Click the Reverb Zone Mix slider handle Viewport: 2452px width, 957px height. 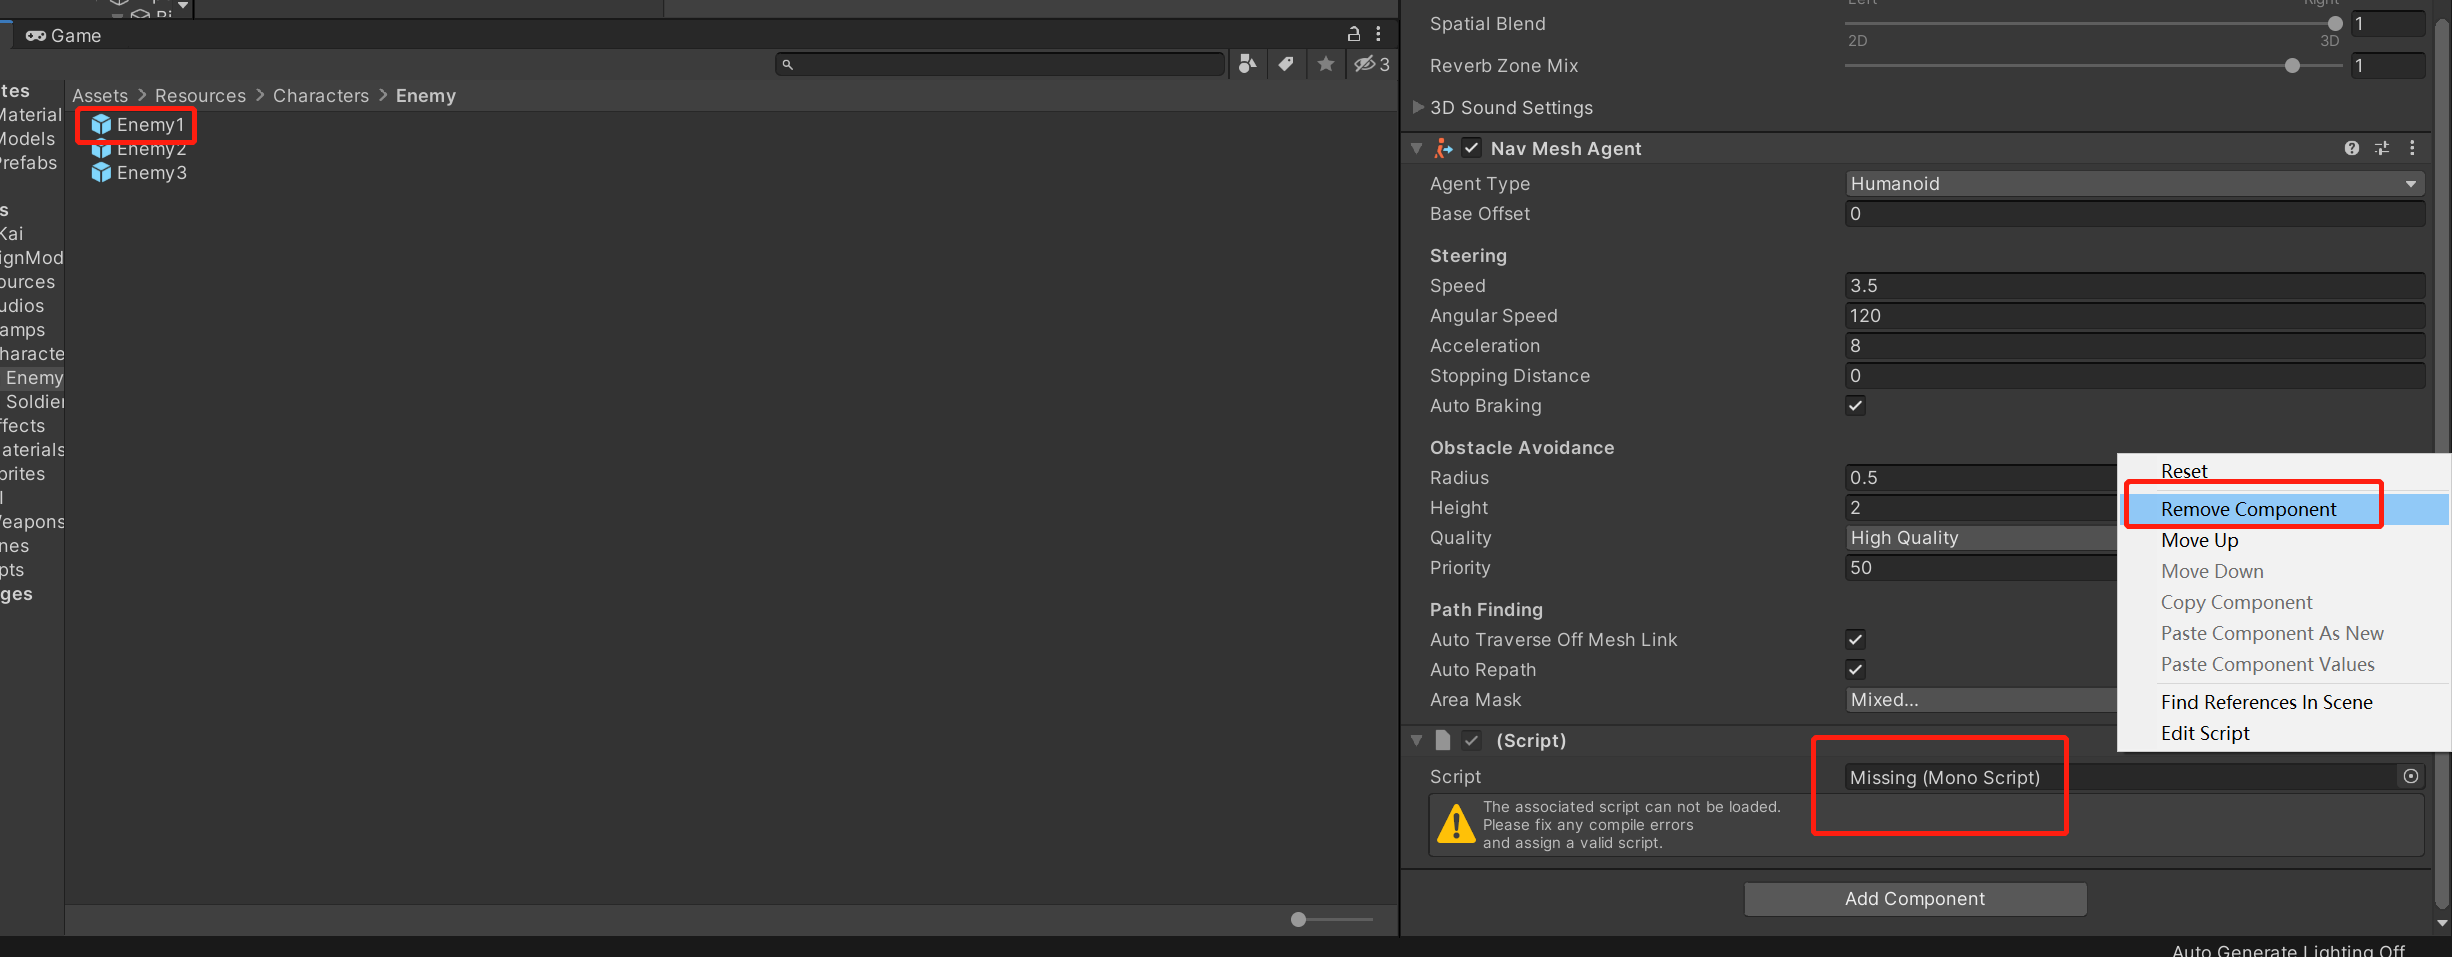click(x=2292, y=66)
